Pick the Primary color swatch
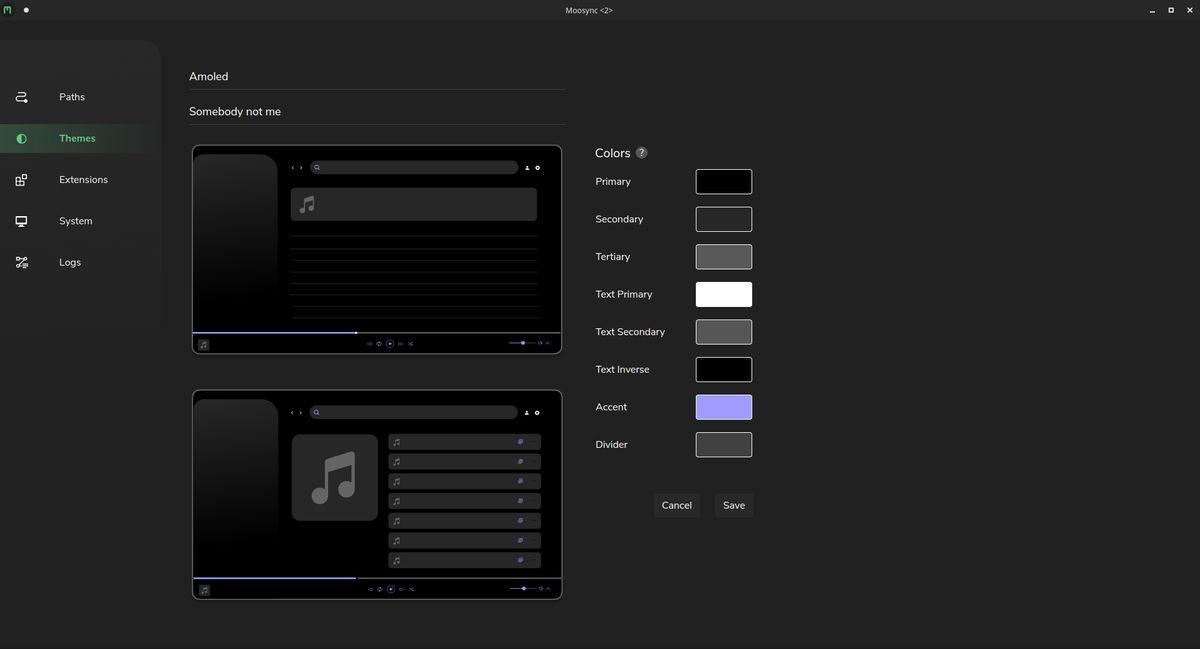 724,182
